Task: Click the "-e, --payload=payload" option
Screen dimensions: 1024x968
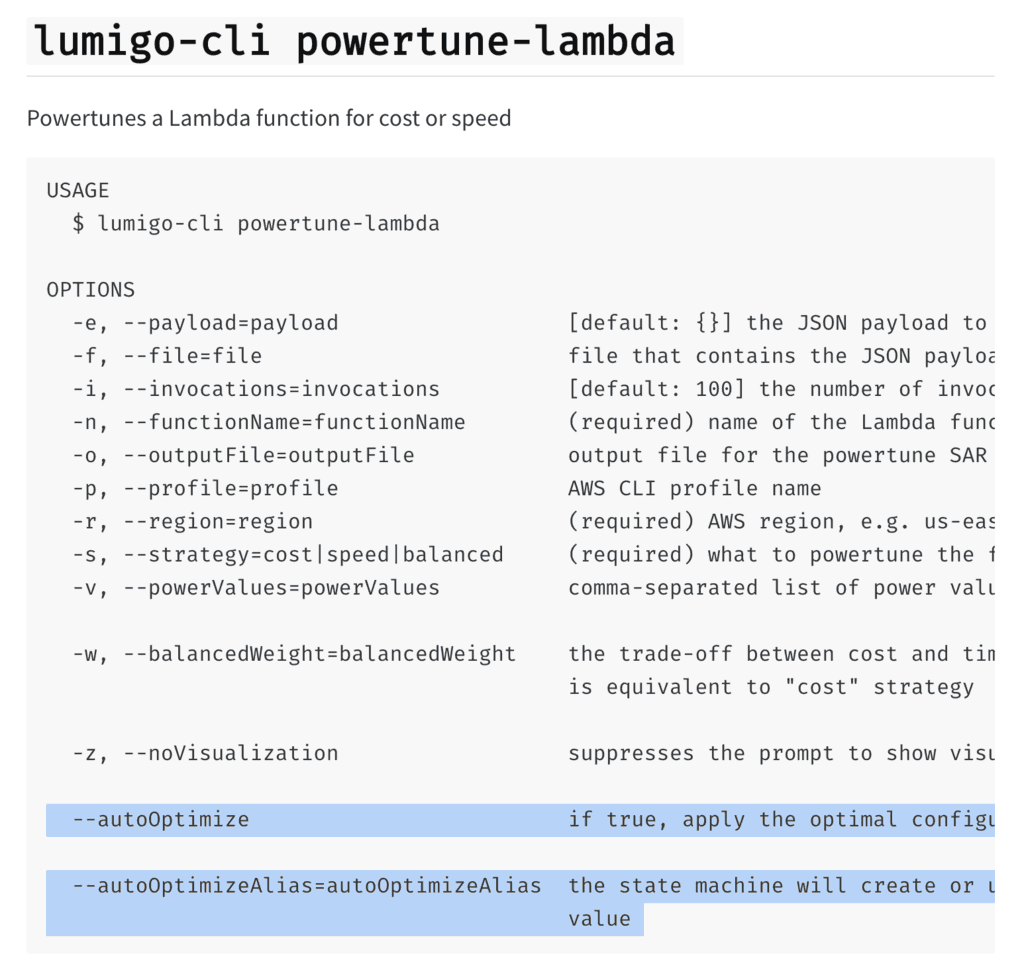Action: 205,323
